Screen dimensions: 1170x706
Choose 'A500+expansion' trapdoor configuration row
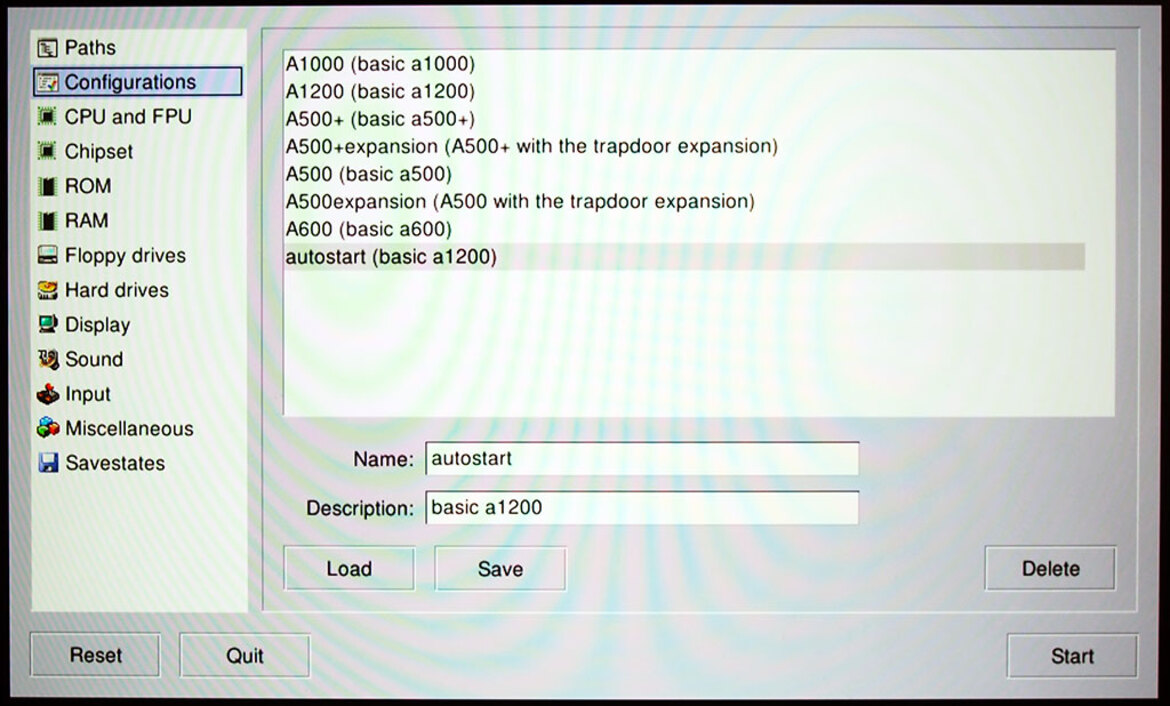click(x=684, y=146)
